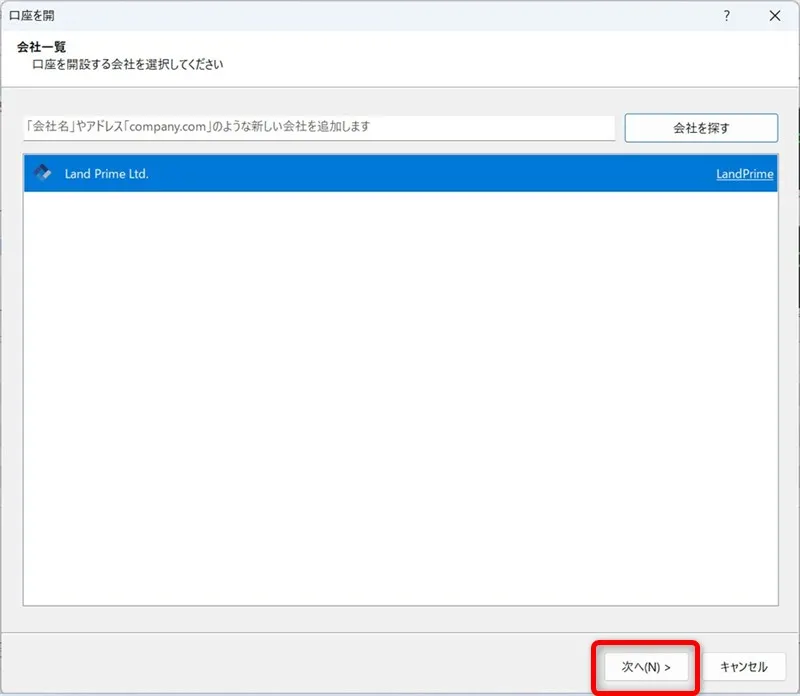Click the 会社を探す button
800x696 pixels.
(x=701, y=128)
